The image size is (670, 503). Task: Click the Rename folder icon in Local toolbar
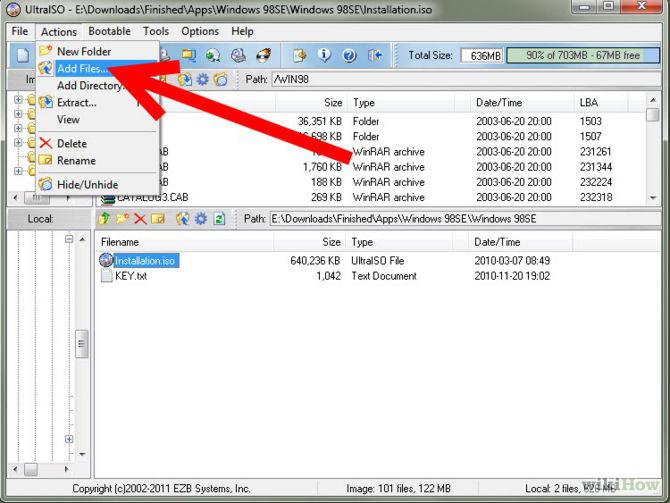158,219
